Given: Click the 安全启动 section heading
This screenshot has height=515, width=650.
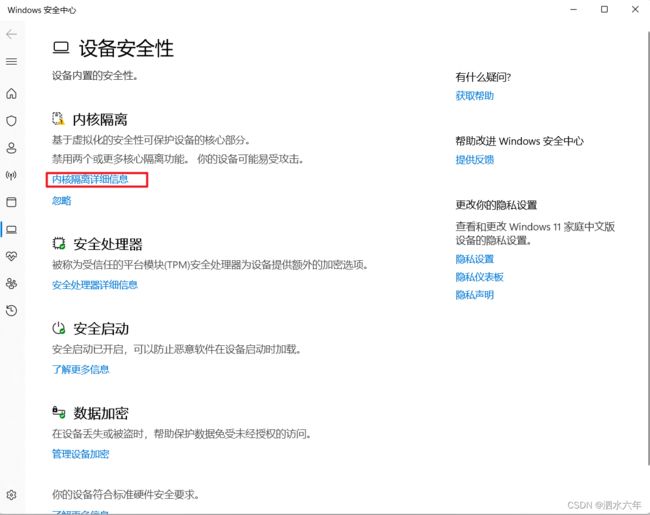Looking at the screenshot, I should tap(101, 329).
